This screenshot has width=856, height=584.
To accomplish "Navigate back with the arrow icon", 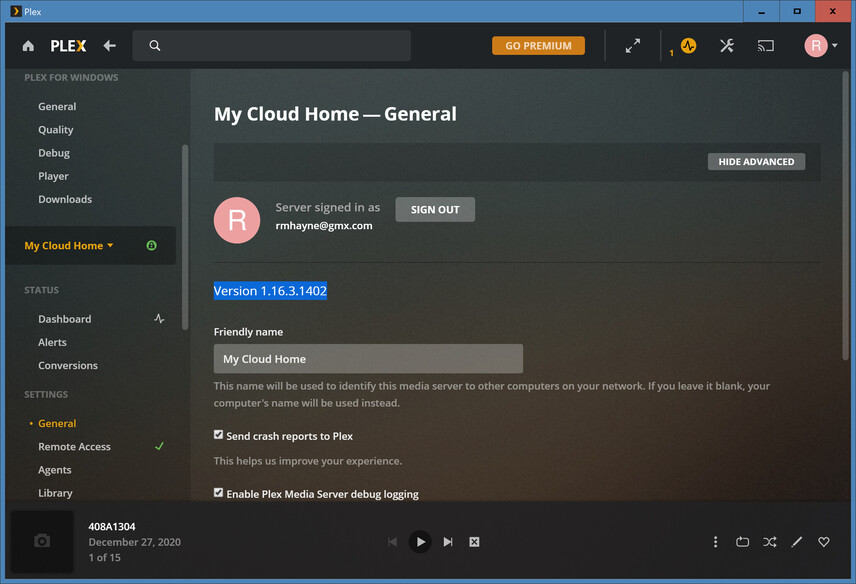I will [110, 46].
